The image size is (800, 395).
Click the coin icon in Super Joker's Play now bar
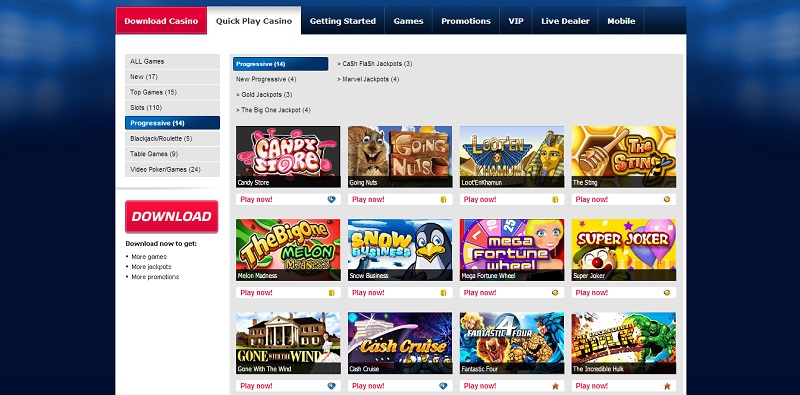point(667,293)
